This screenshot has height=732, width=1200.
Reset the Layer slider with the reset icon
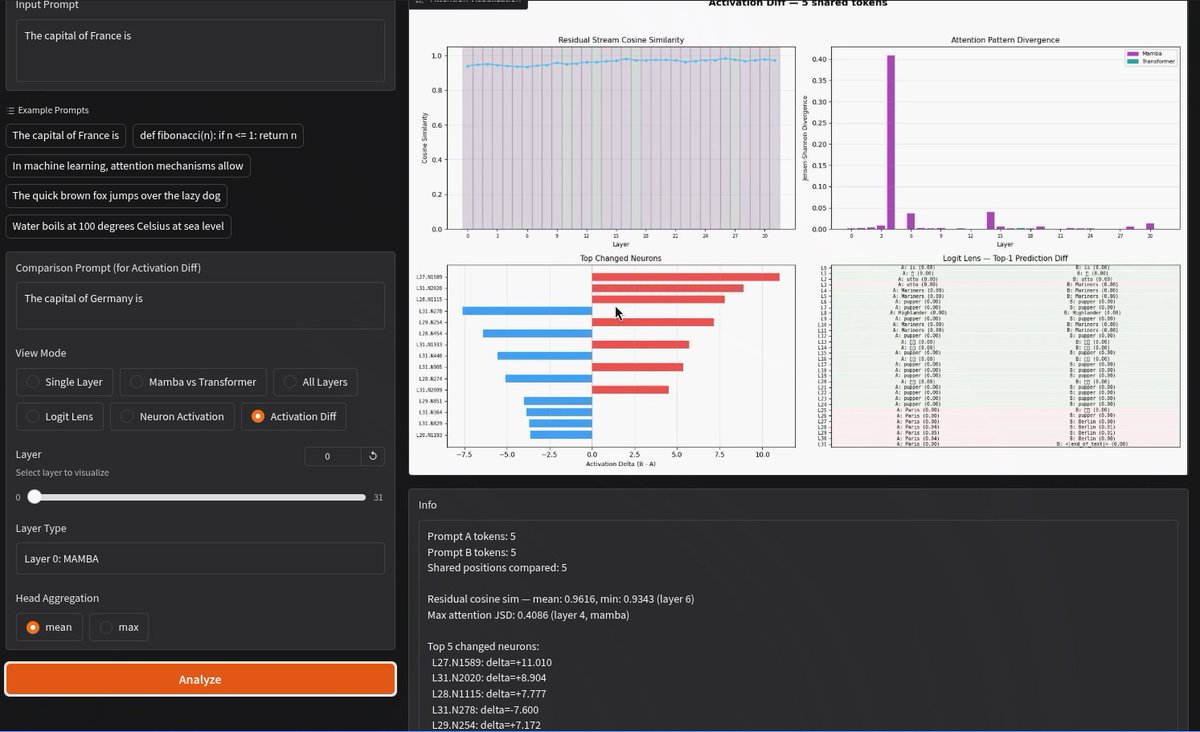point(373,456)
